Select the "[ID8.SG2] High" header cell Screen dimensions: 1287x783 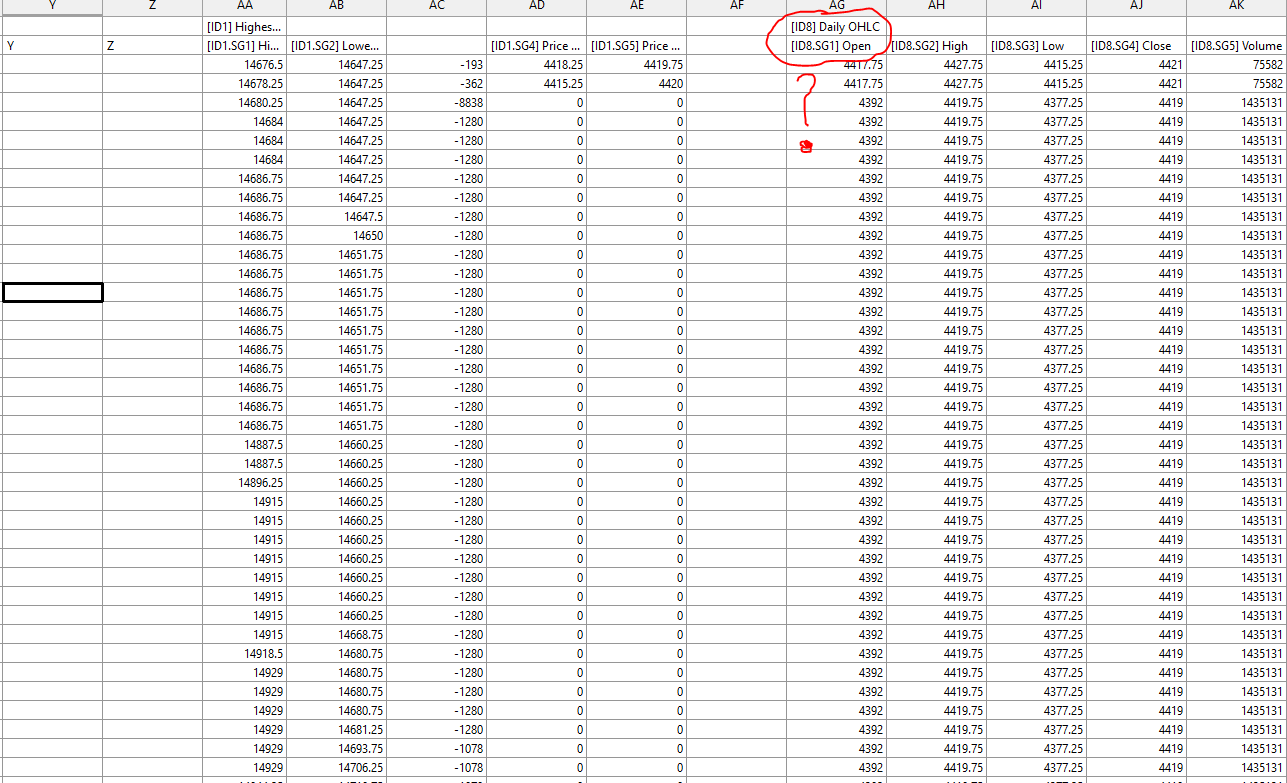(x=936, y=46)
